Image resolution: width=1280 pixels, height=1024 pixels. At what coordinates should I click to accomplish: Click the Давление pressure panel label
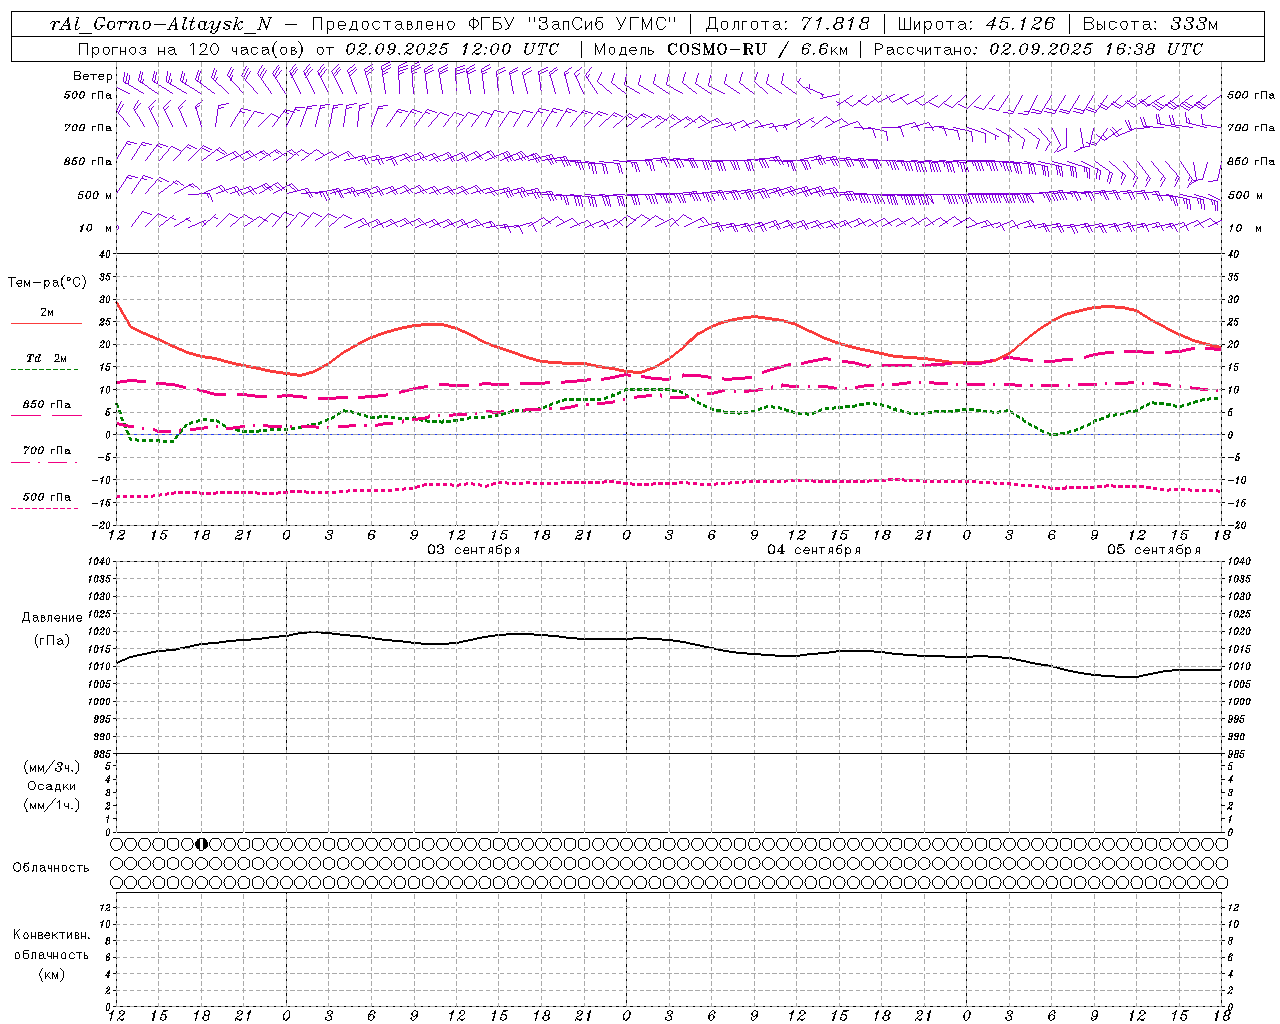pyautogui.click(x=52, y=618)
